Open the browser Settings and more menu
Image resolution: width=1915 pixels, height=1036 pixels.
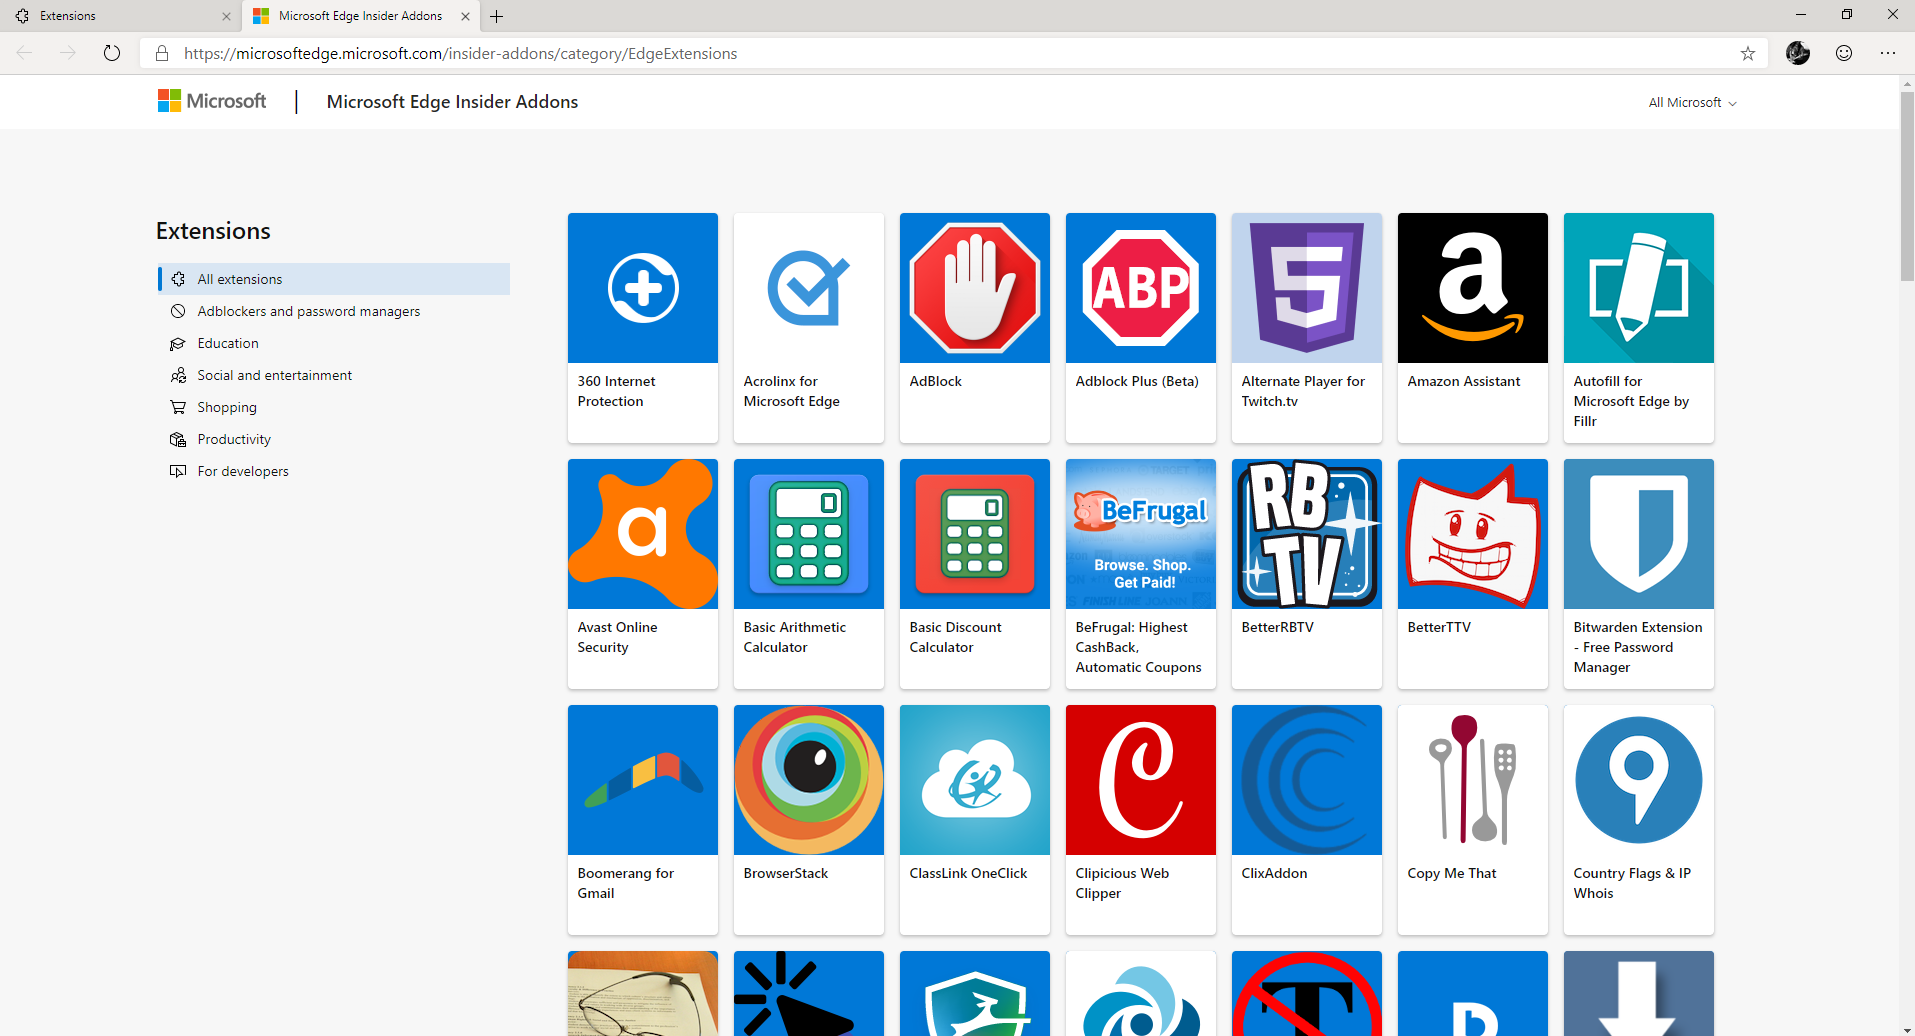tap(1888, 53)
